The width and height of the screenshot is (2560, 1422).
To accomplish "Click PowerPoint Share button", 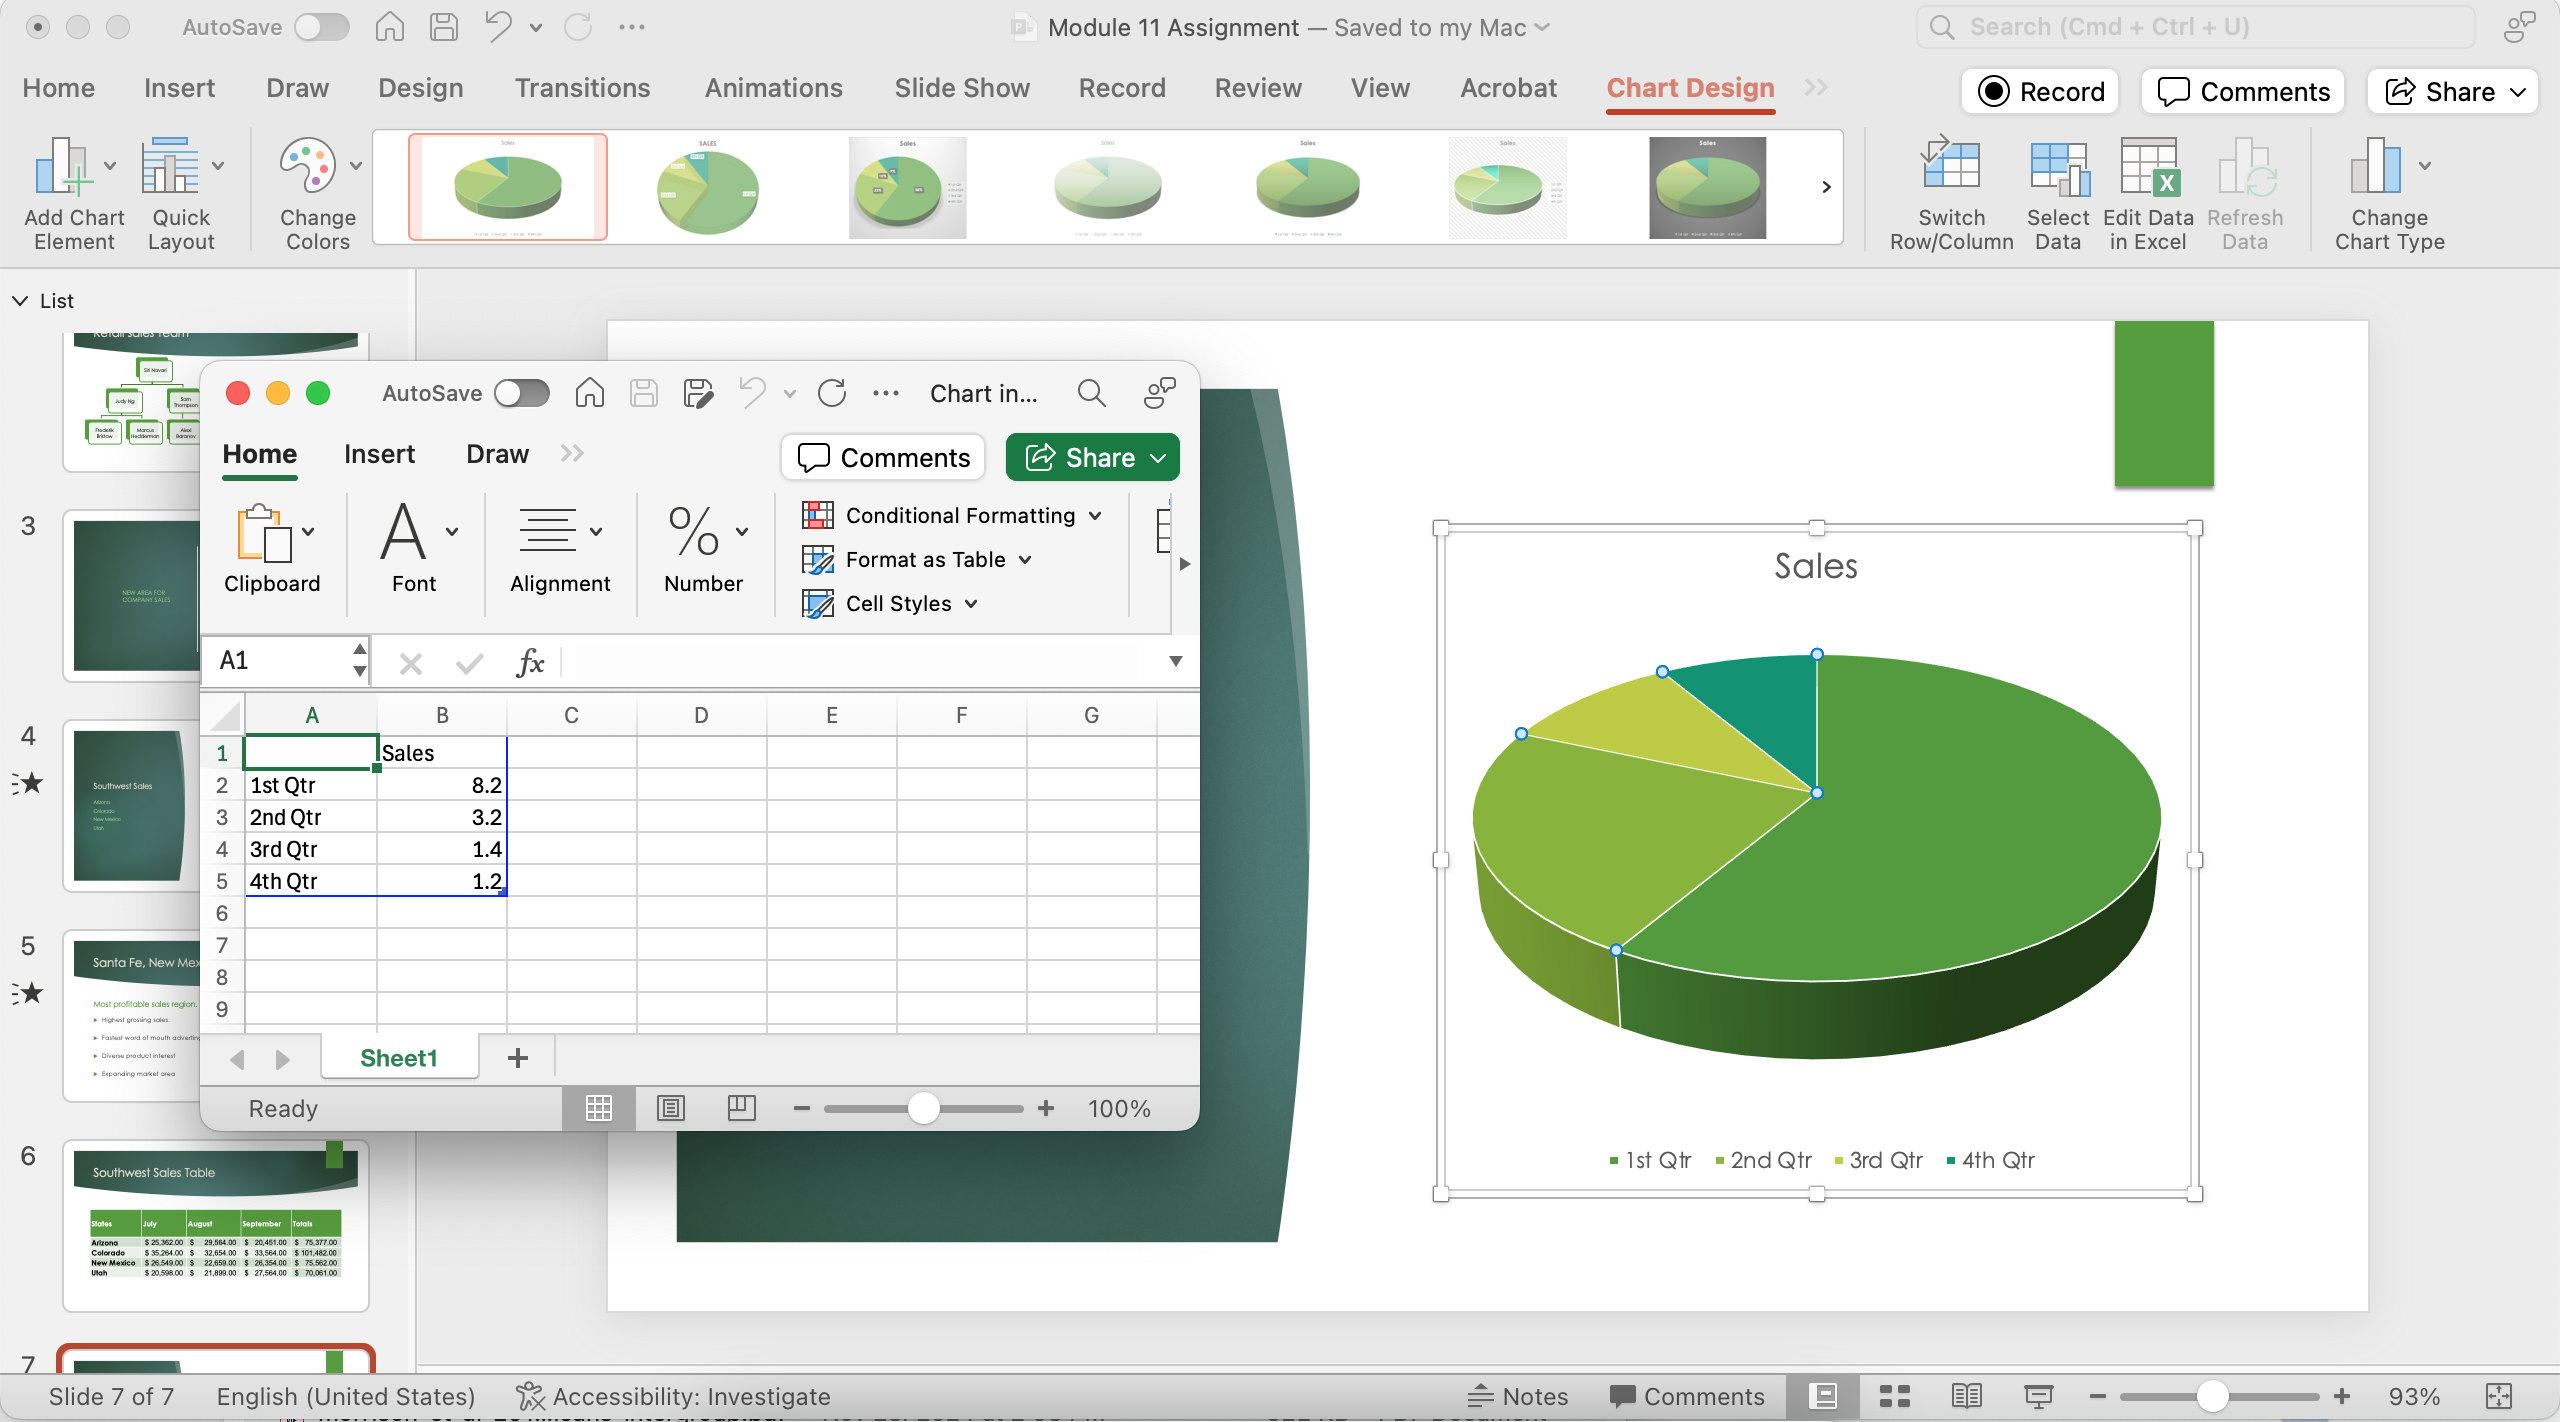I will click(2453, 92).
